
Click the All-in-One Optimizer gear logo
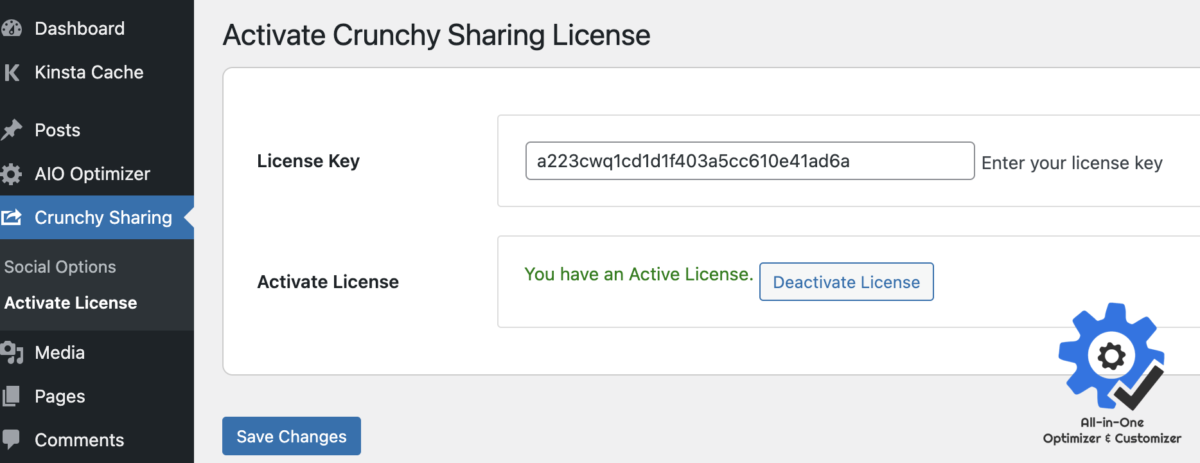1112,358
